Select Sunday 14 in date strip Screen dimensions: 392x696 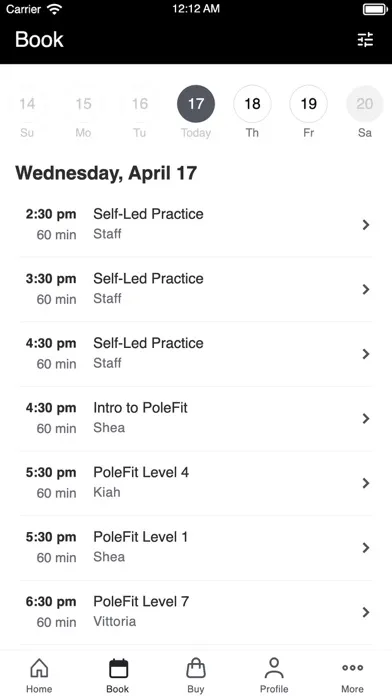click(x=27, y=104)
